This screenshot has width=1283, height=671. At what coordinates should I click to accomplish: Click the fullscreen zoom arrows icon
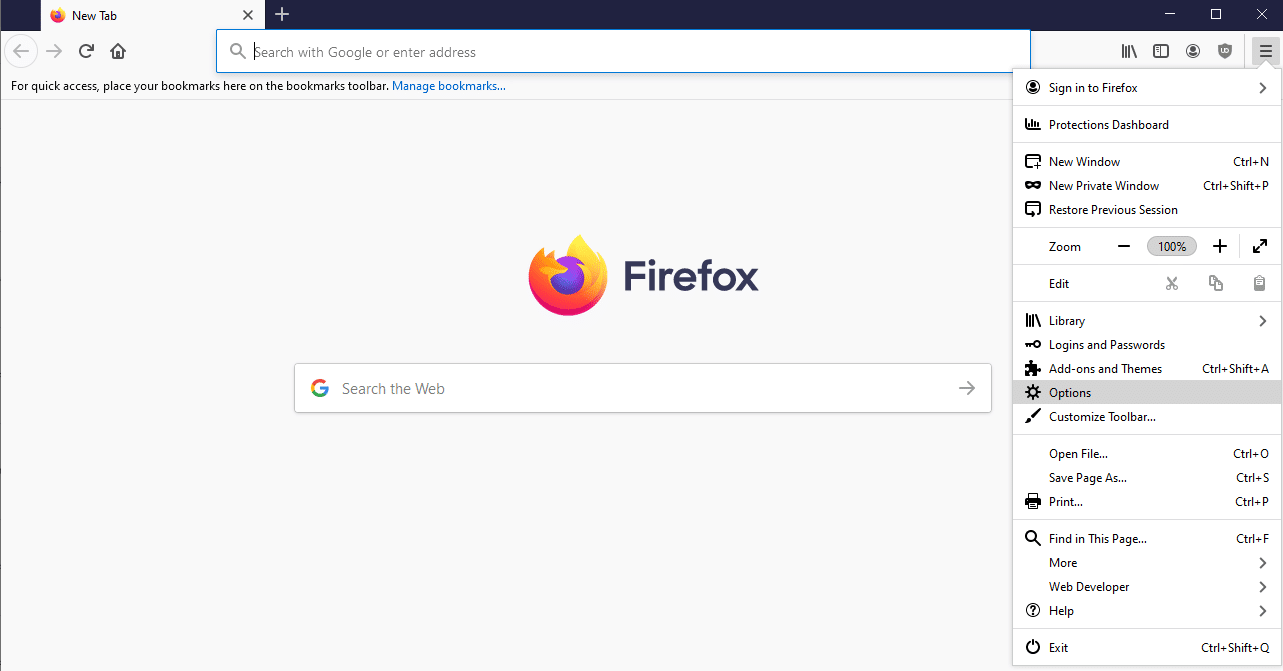click(x=1259, y=246)
